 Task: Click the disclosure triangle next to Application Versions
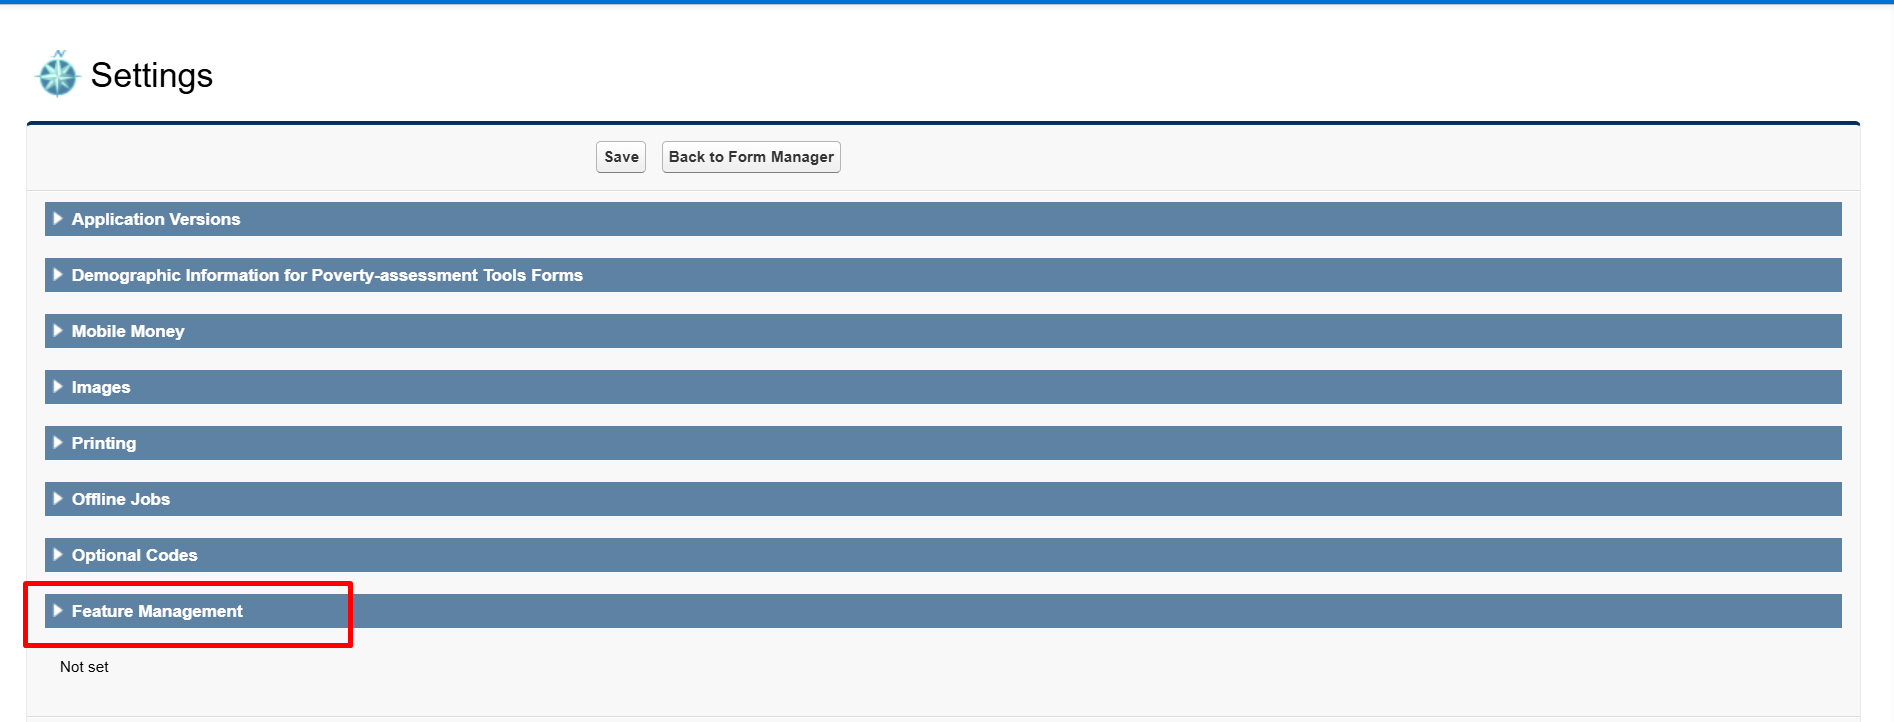pos(58,219)
